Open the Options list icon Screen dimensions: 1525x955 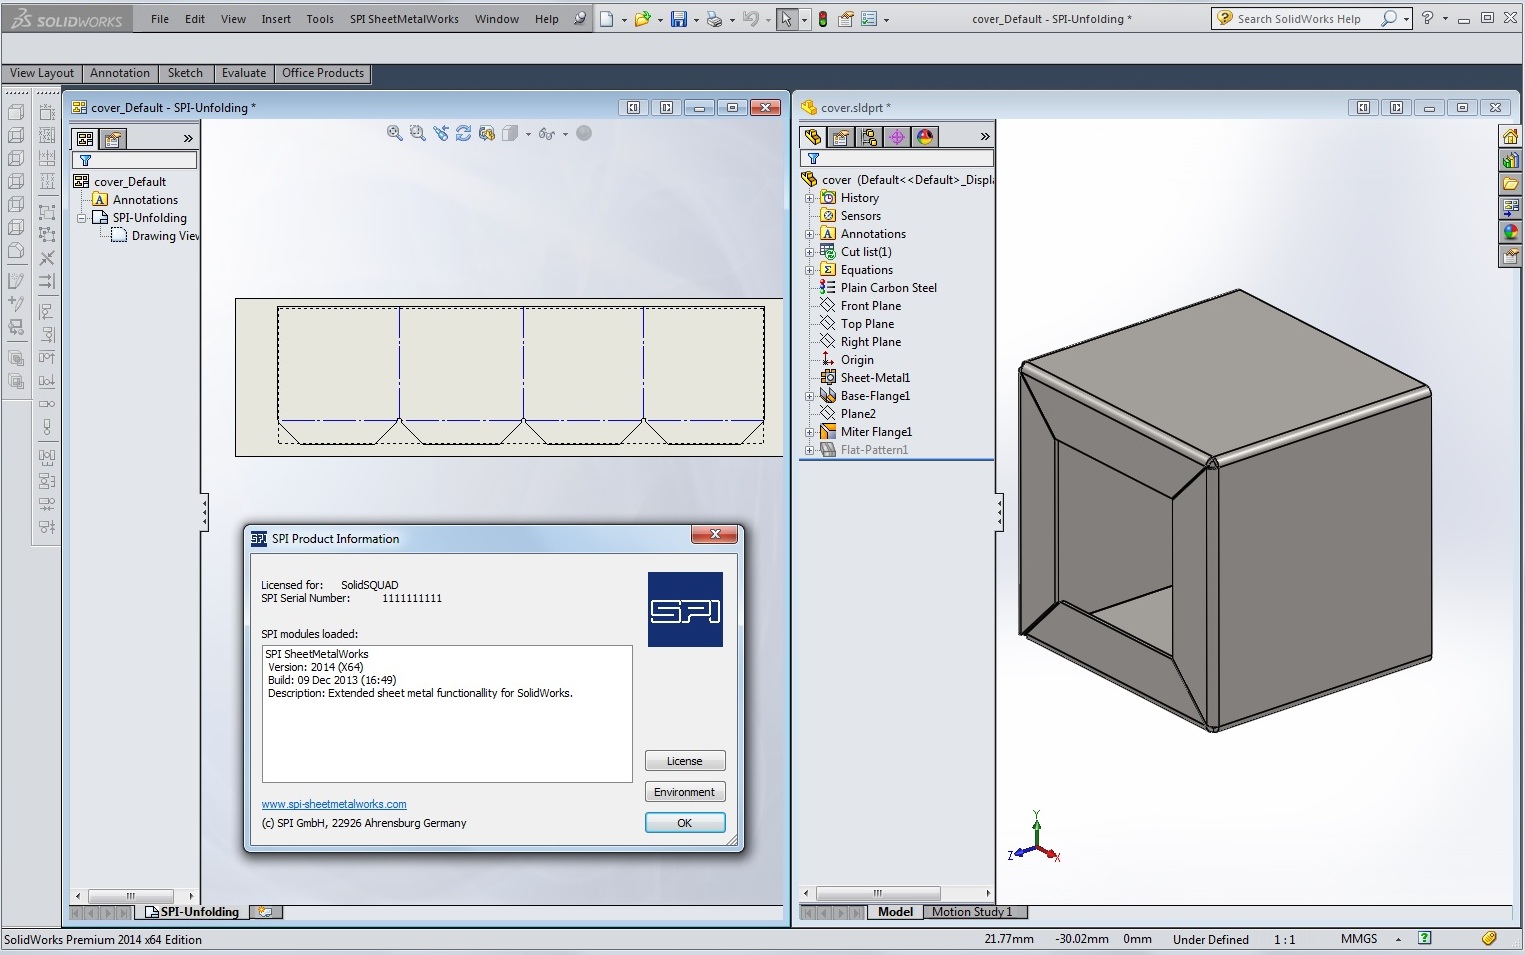point(869,19)
